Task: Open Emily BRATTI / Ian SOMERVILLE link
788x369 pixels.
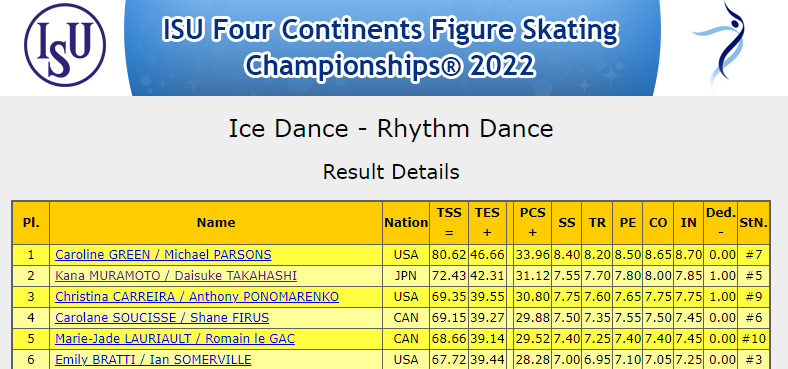Action: coord(153,360)
